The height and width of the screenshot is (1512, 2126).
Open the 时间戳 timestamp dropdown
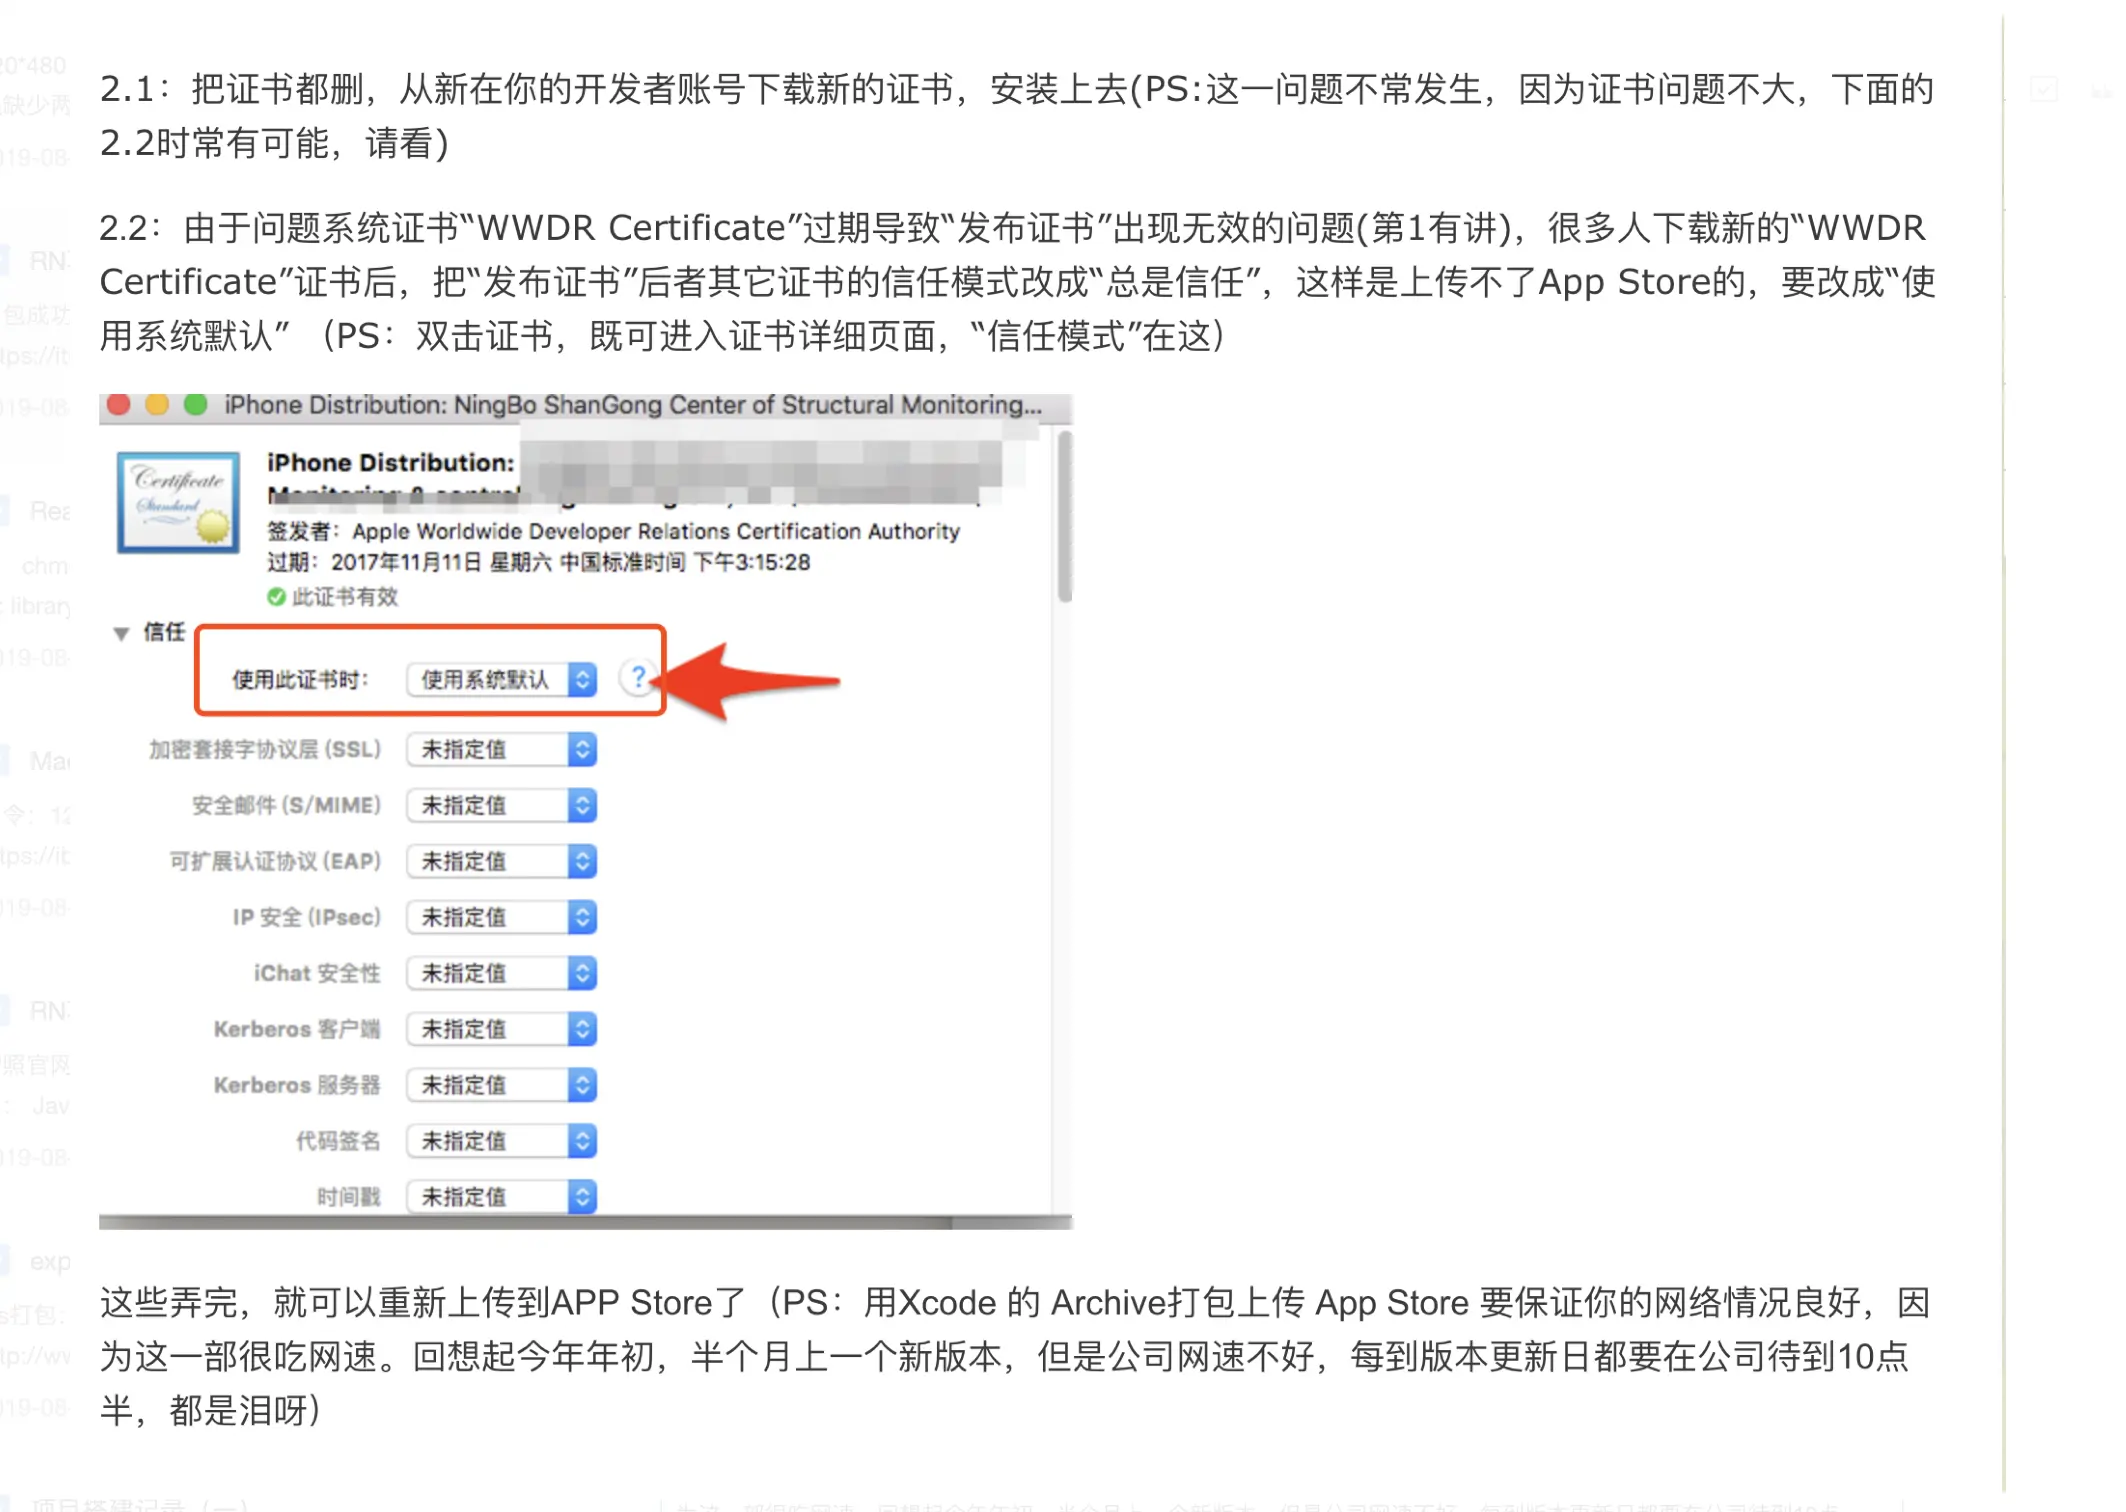pos(502,1197)
